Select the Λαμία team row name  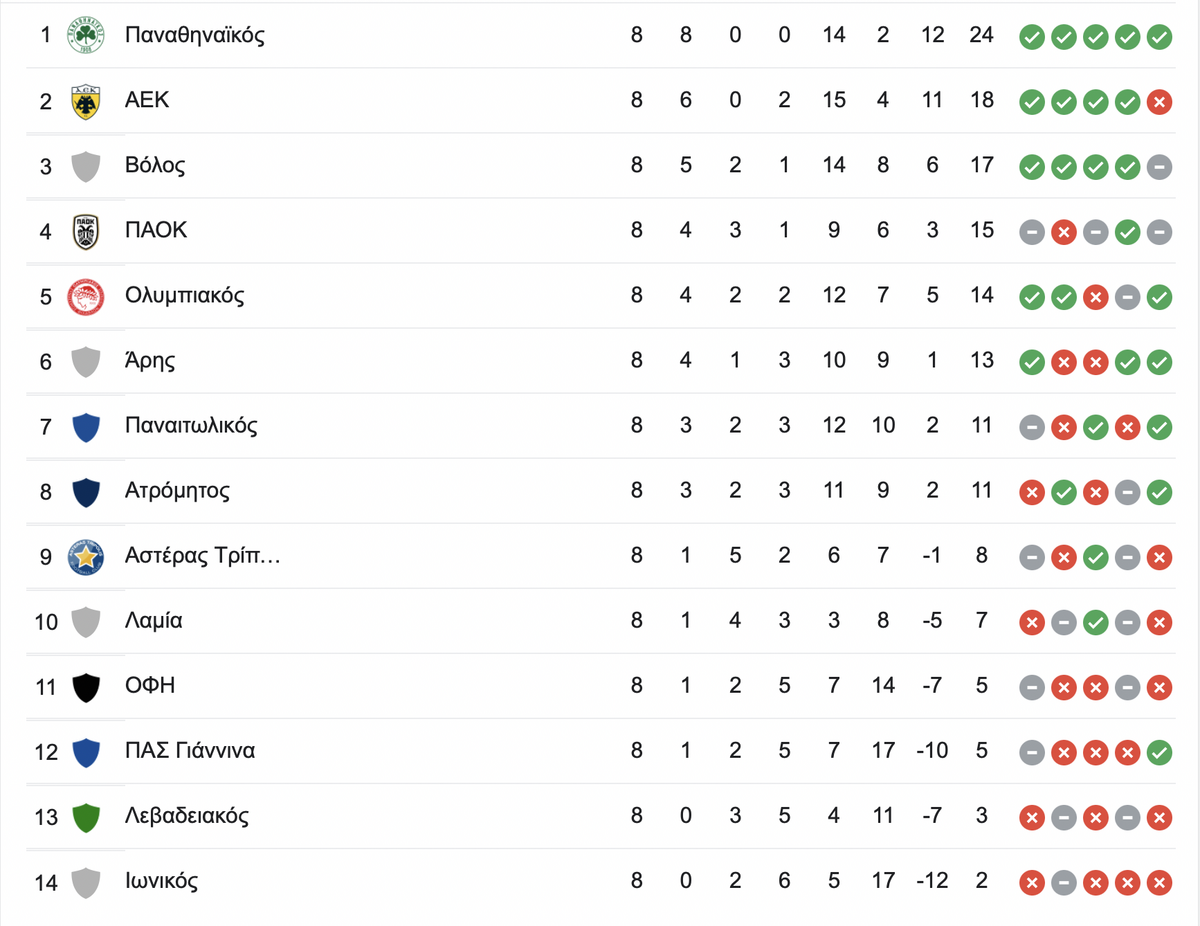pos(154,620)
